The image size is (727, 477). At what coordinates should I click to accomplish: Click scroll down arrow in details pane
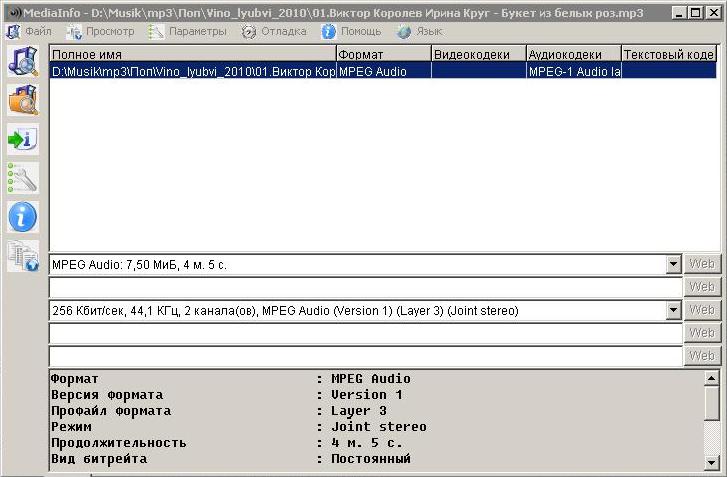click(x=711, y=462)
